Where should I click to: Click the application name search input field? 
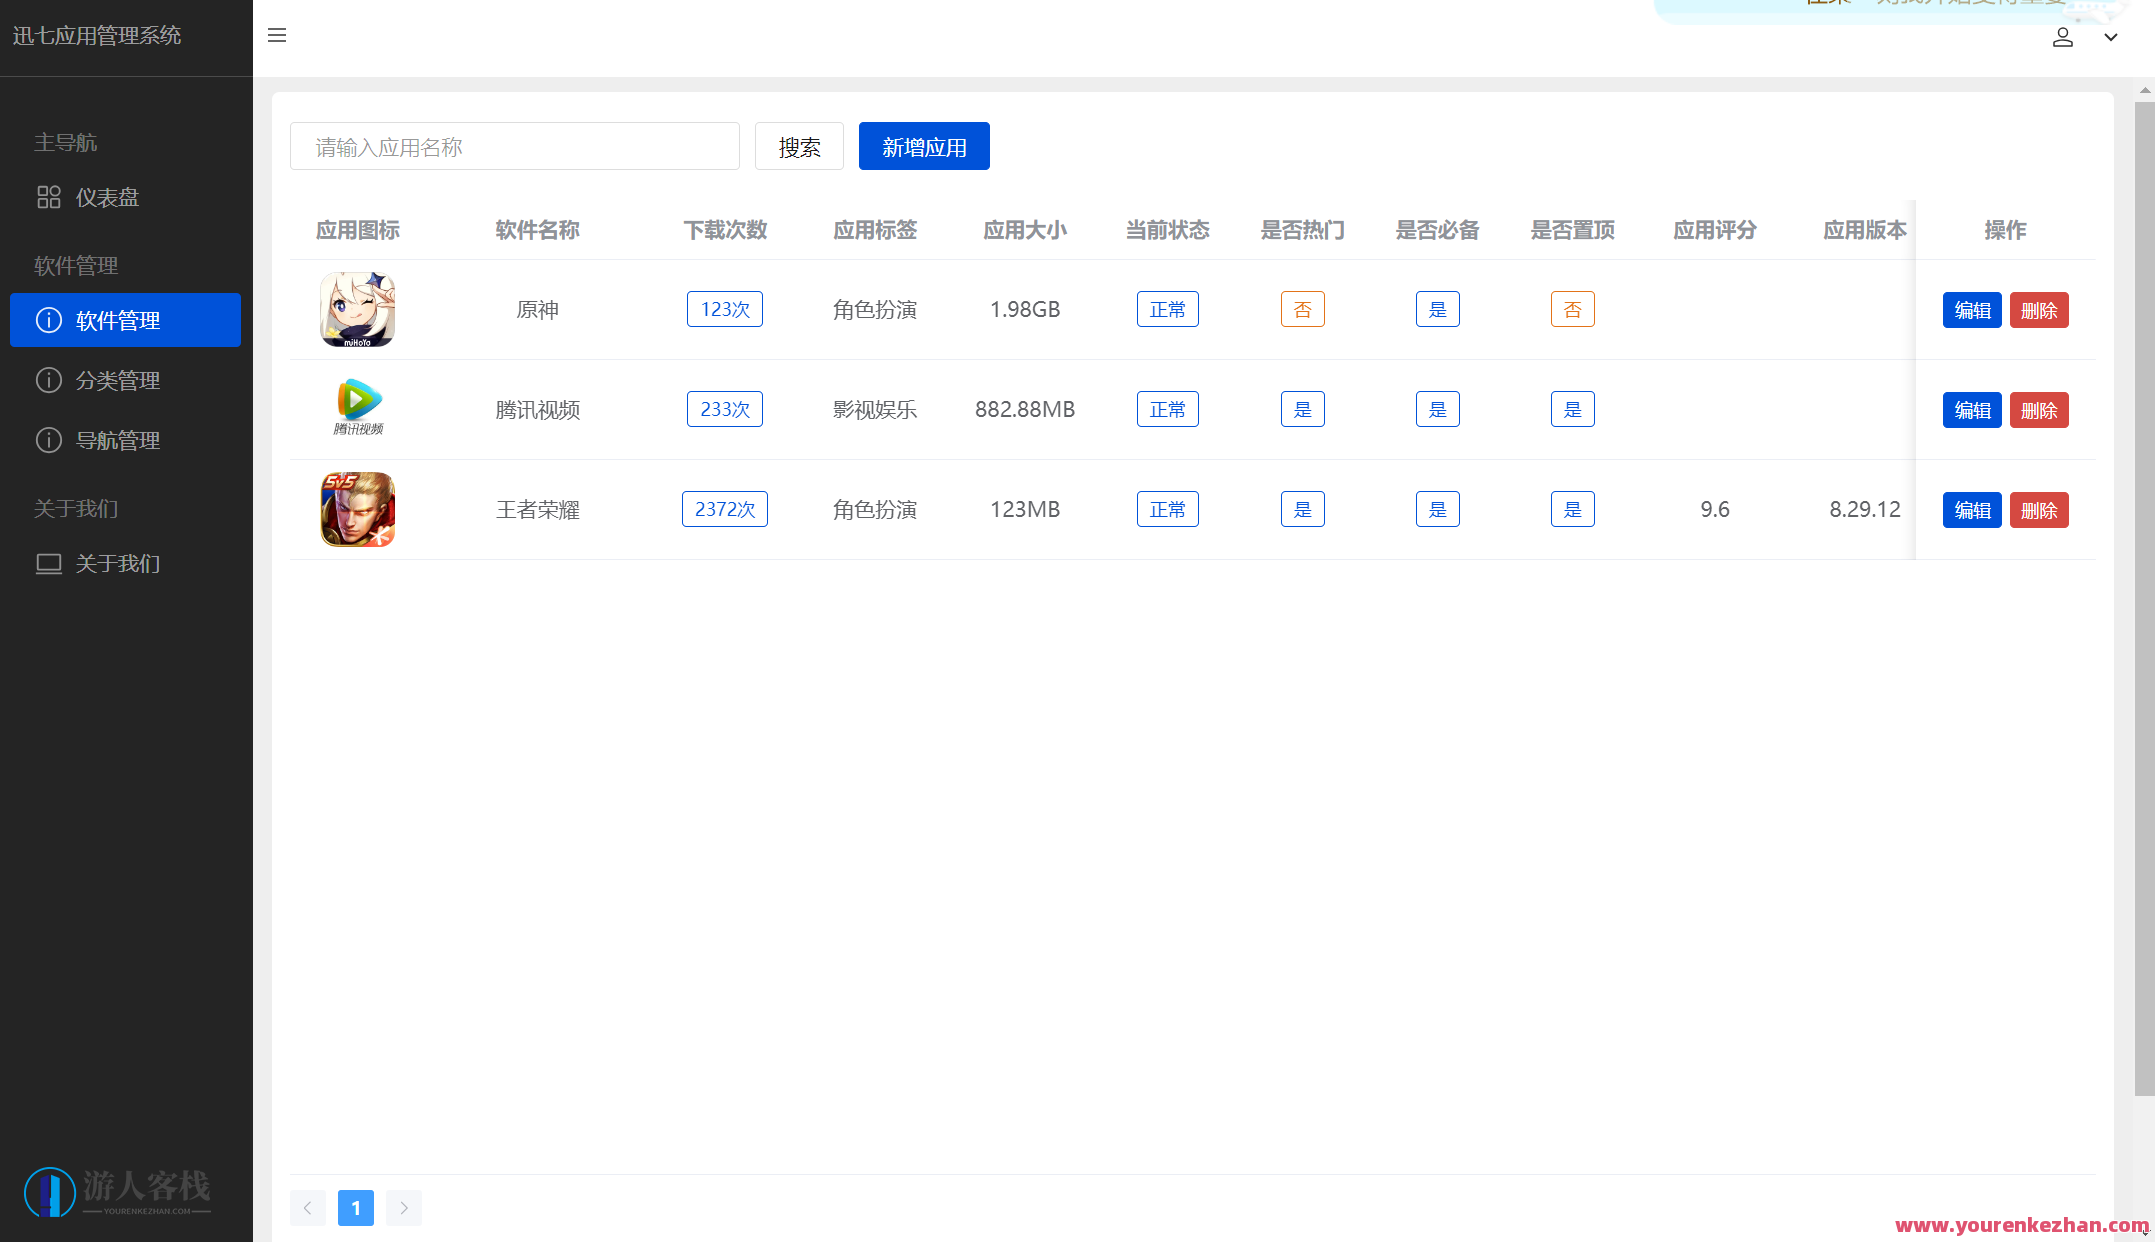click(514, 146)
